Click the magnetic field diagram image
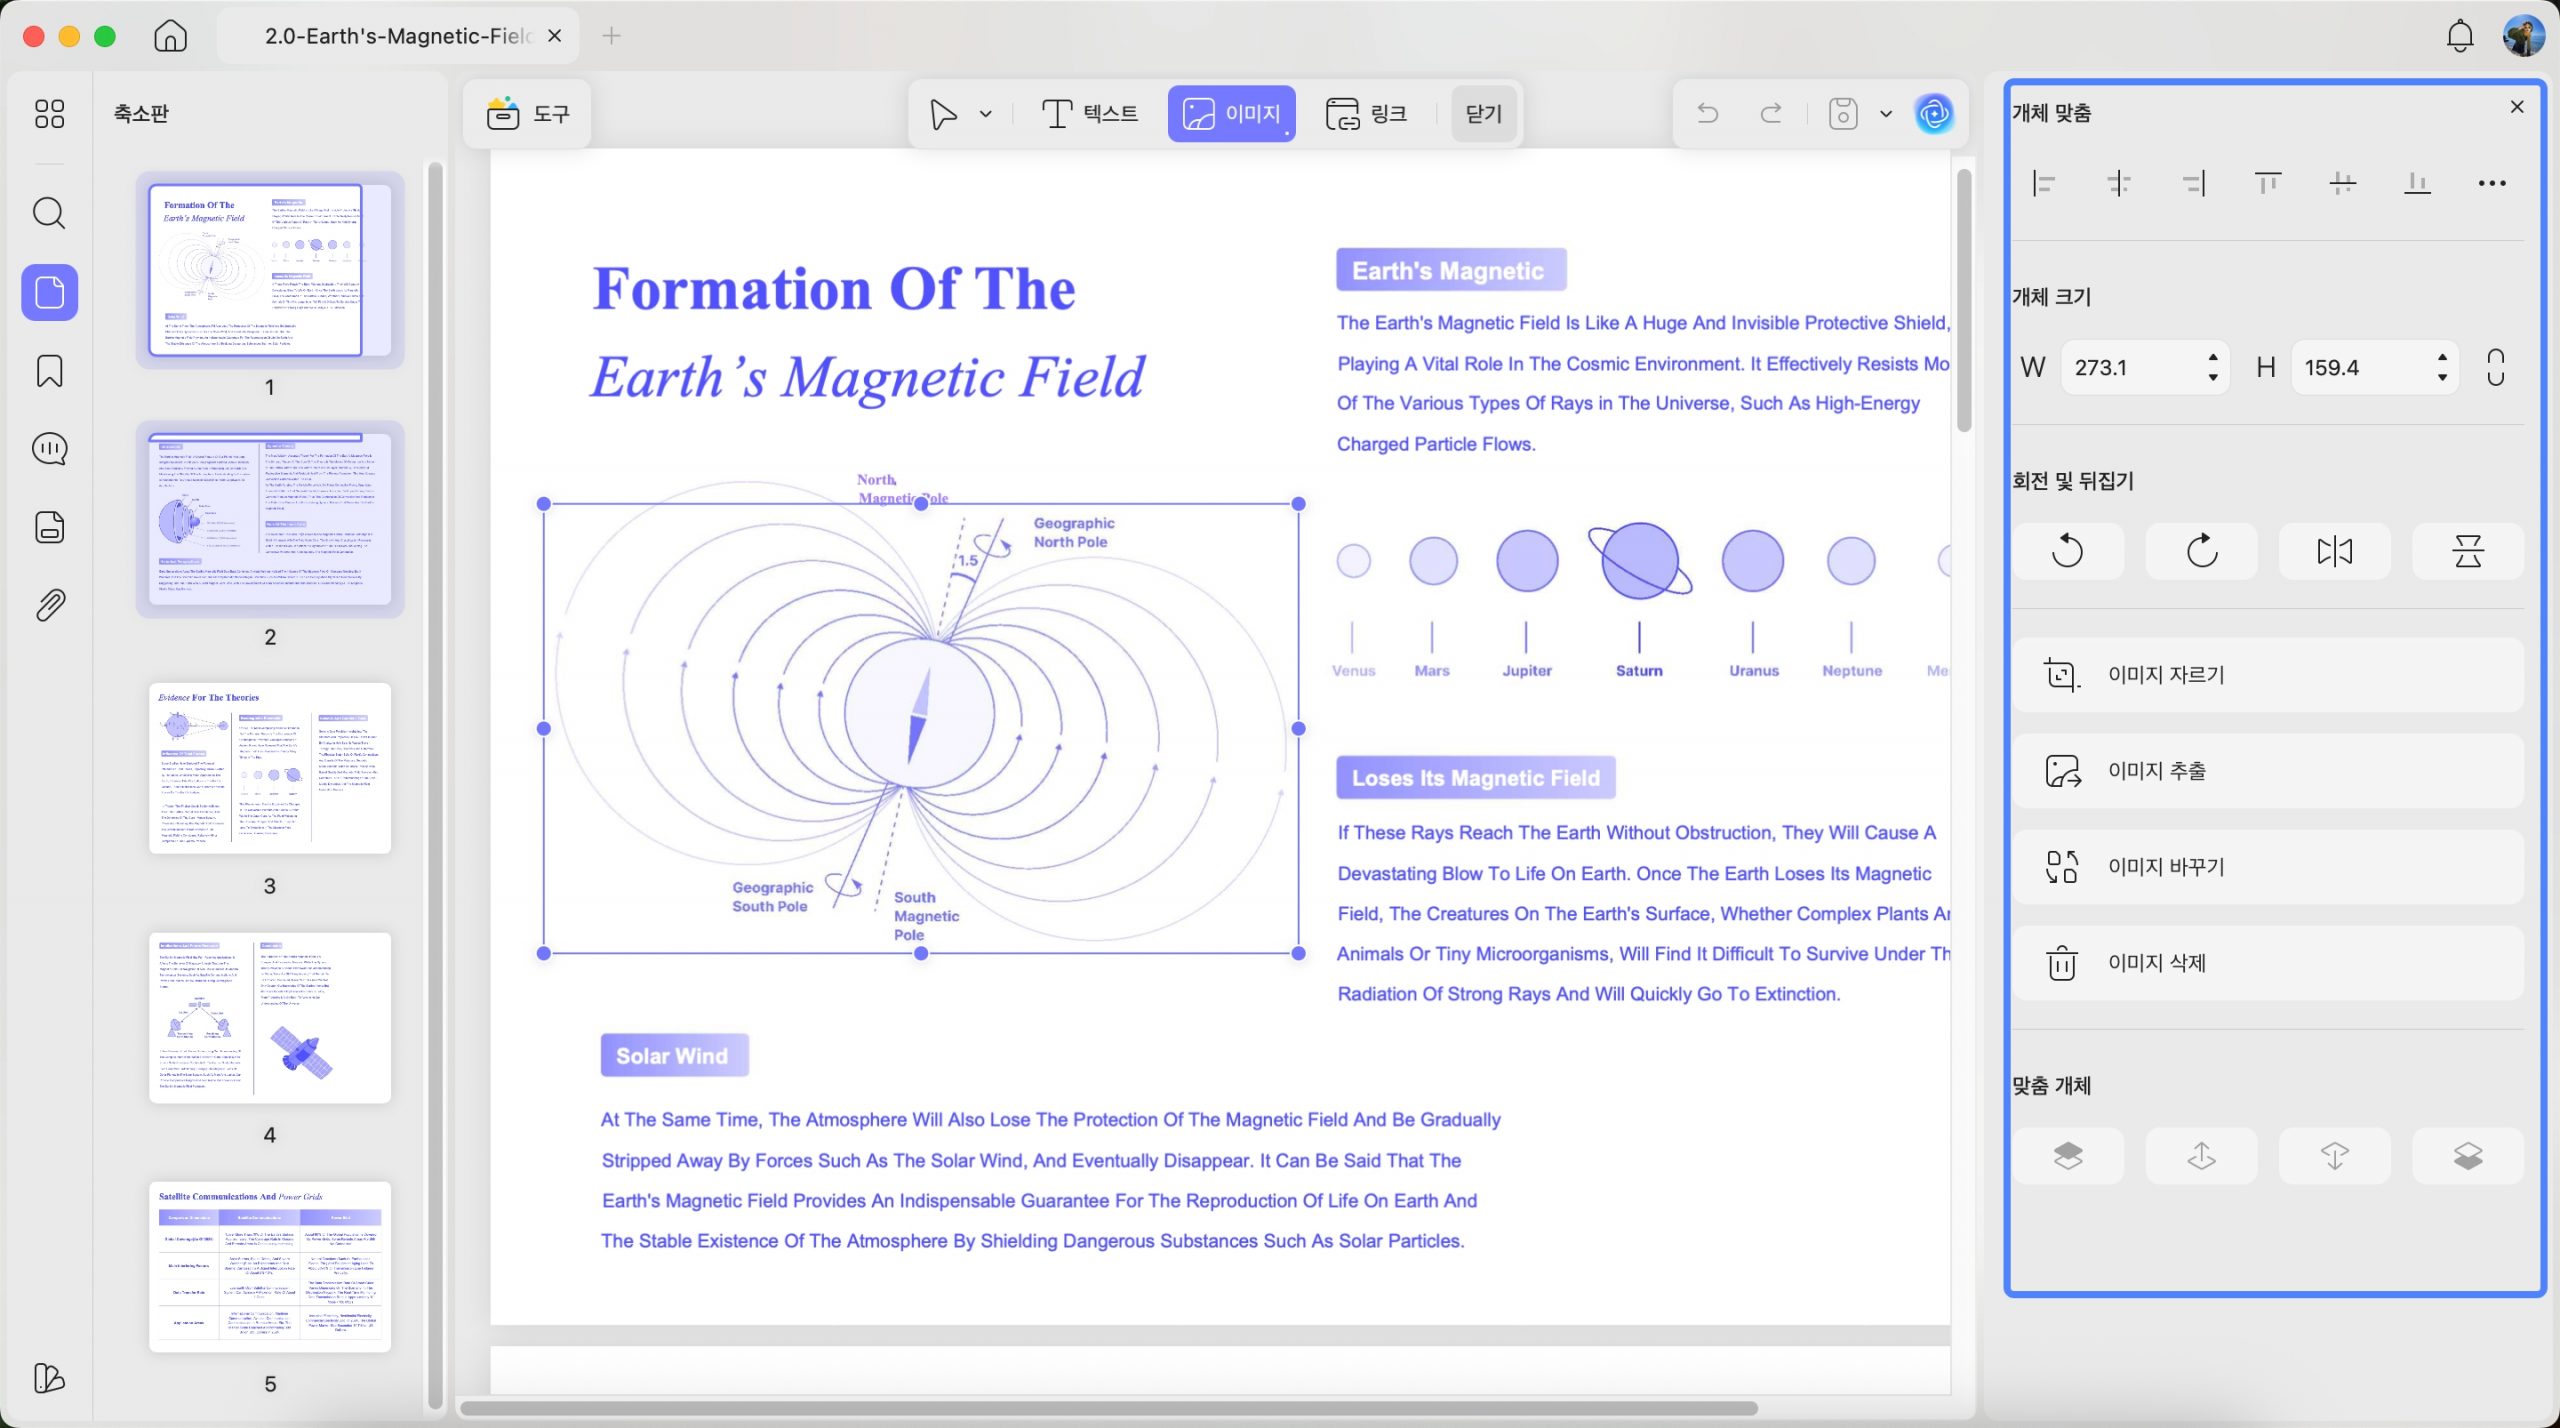This screenshot has width=2560, height=1428. pos(921,729)
